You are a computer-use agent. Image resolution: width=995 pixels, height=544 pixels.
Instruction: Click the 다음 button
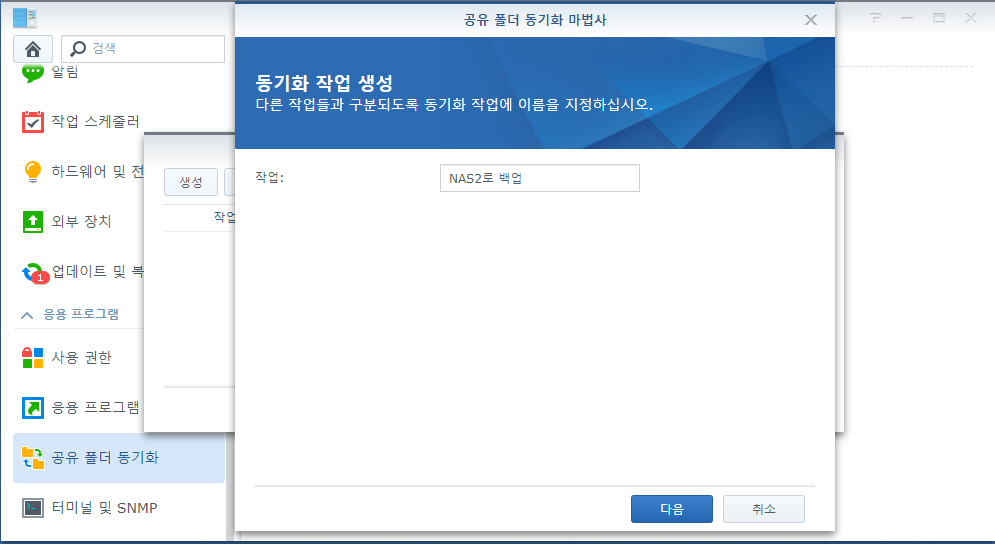click(x=671, y=509)
